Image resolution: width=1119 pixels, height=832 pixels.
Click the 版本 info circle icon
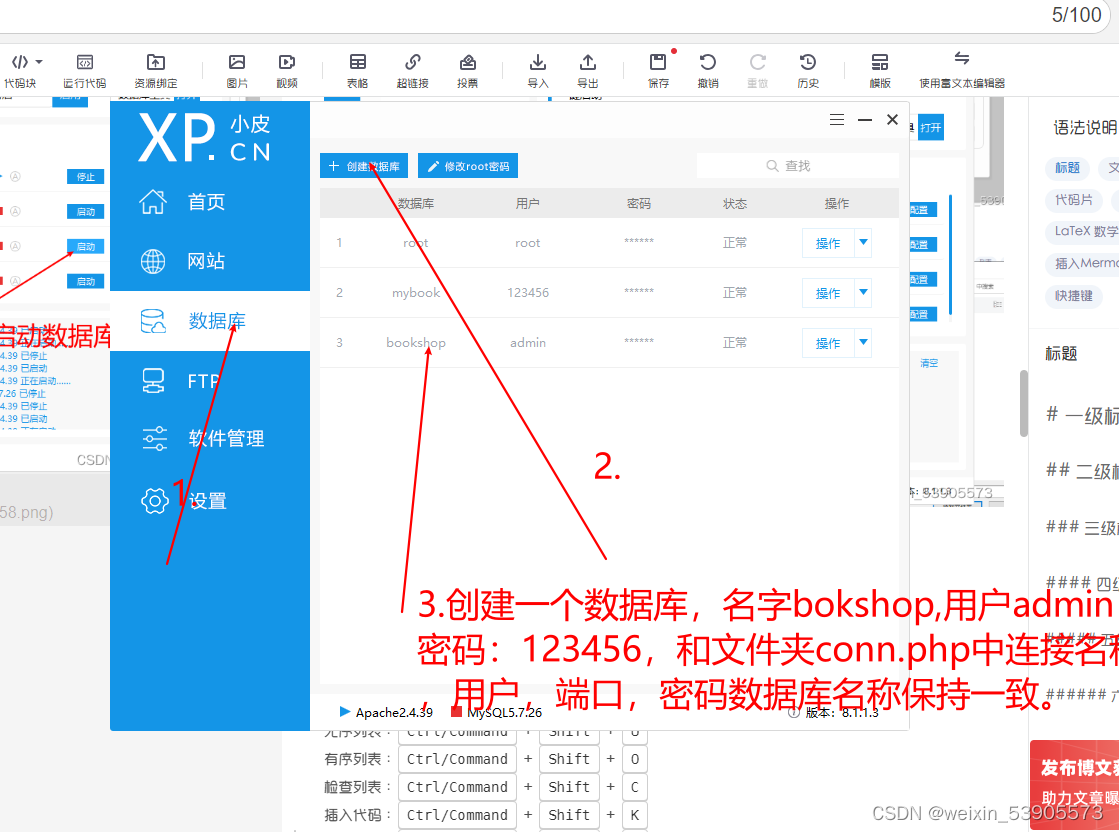(793, 713)
